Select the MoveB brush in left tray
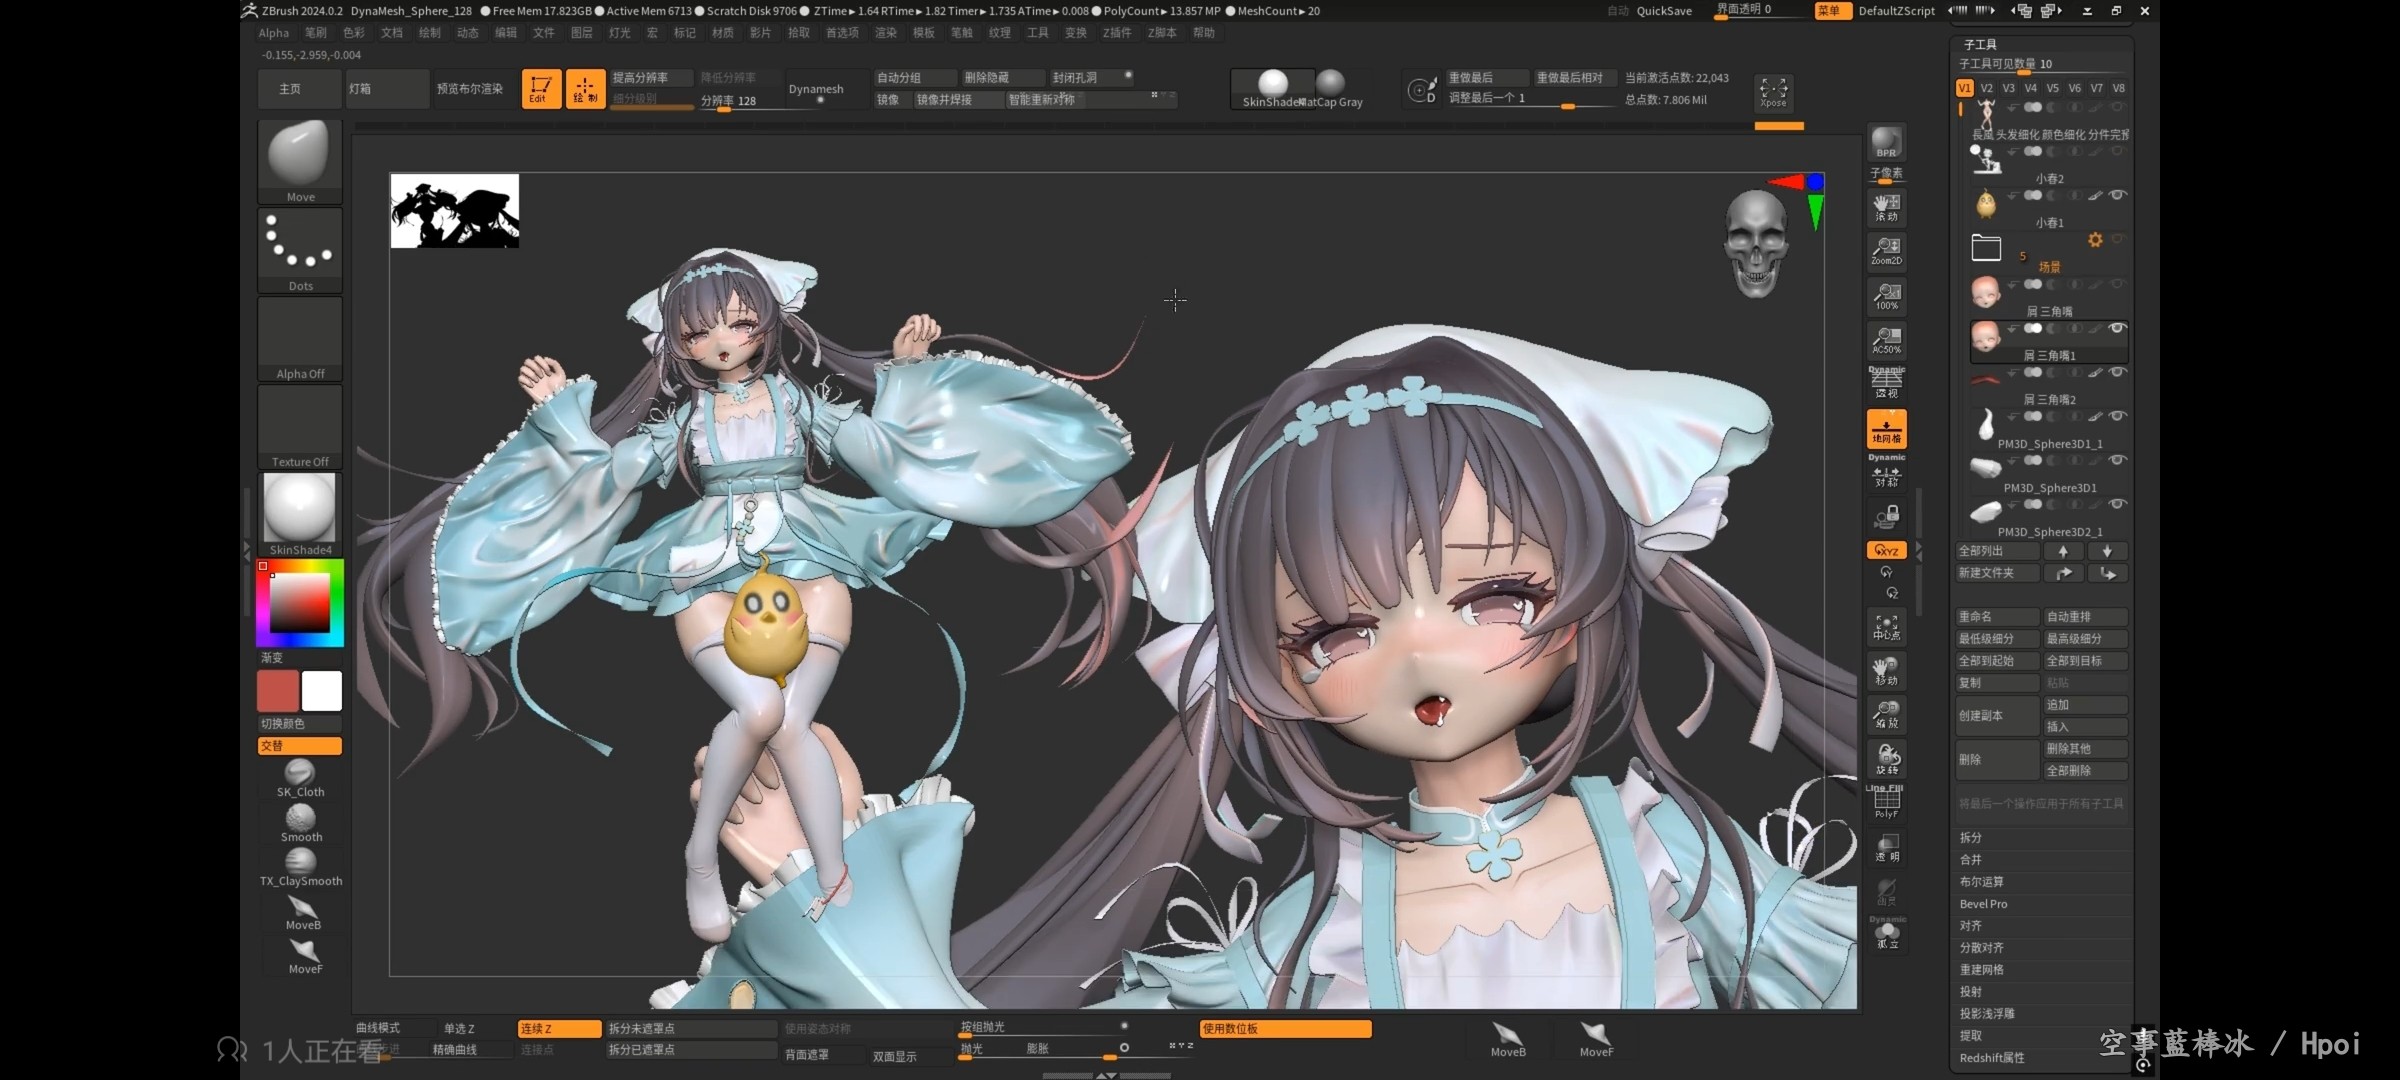The height and width of the screenshot is (1080, 2400). coord(303,912)
